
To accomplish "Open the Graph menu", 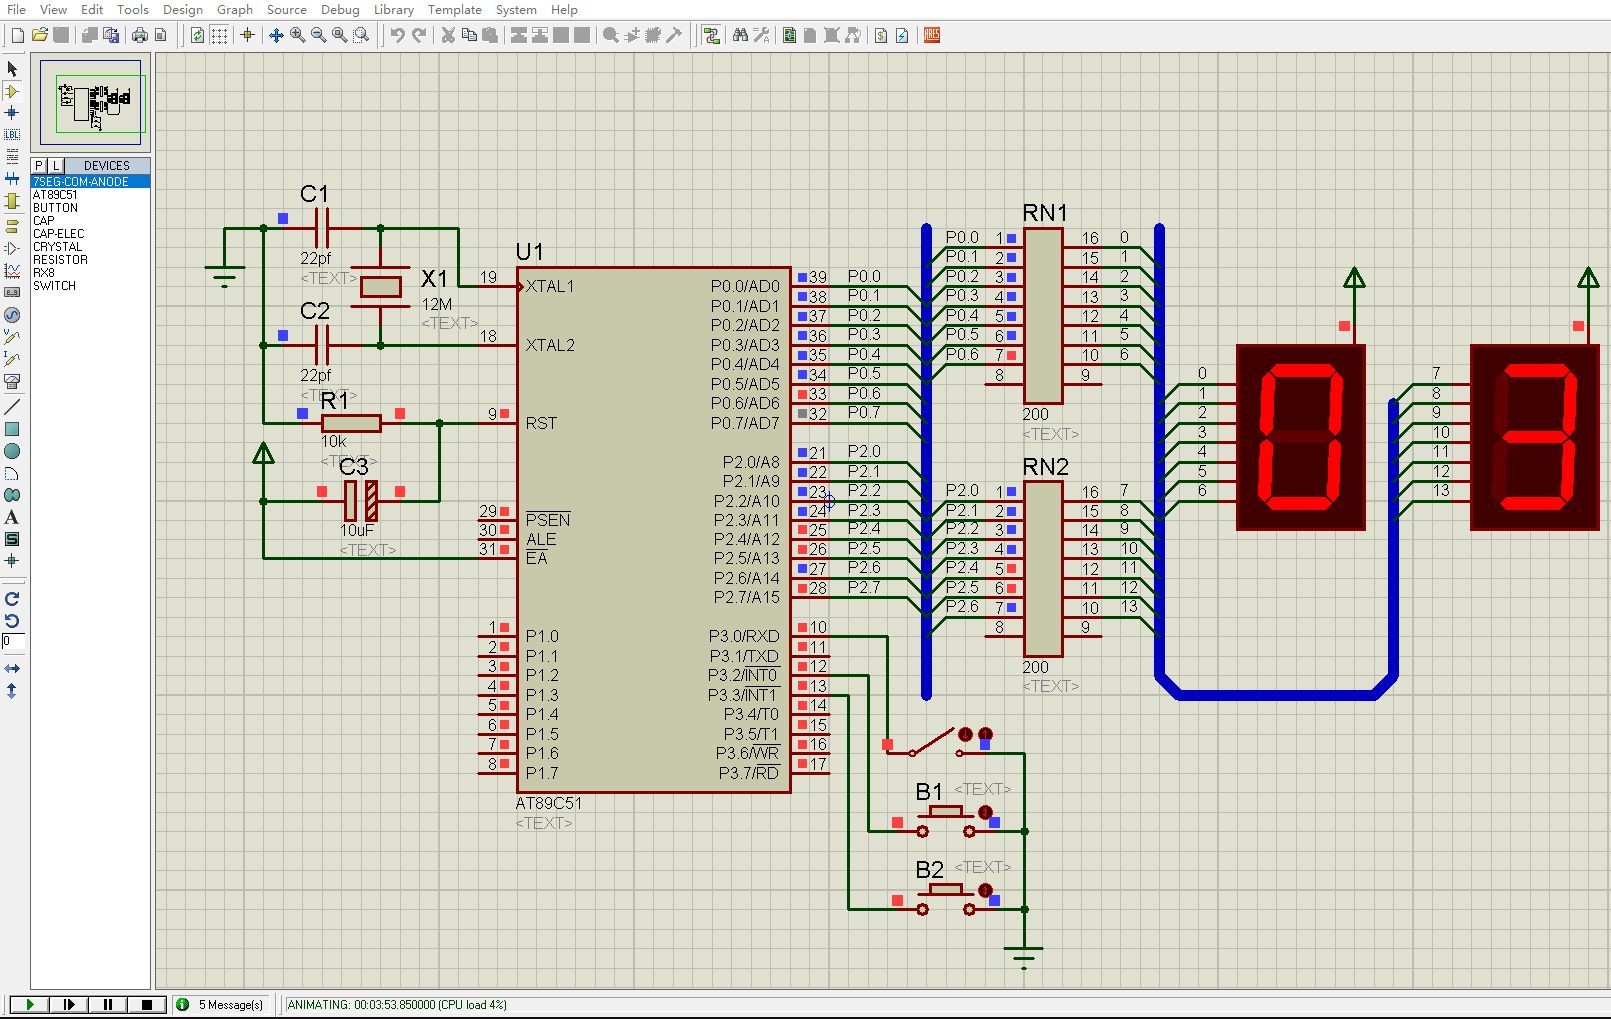I will pyautogui.click(x=234, y=9).
